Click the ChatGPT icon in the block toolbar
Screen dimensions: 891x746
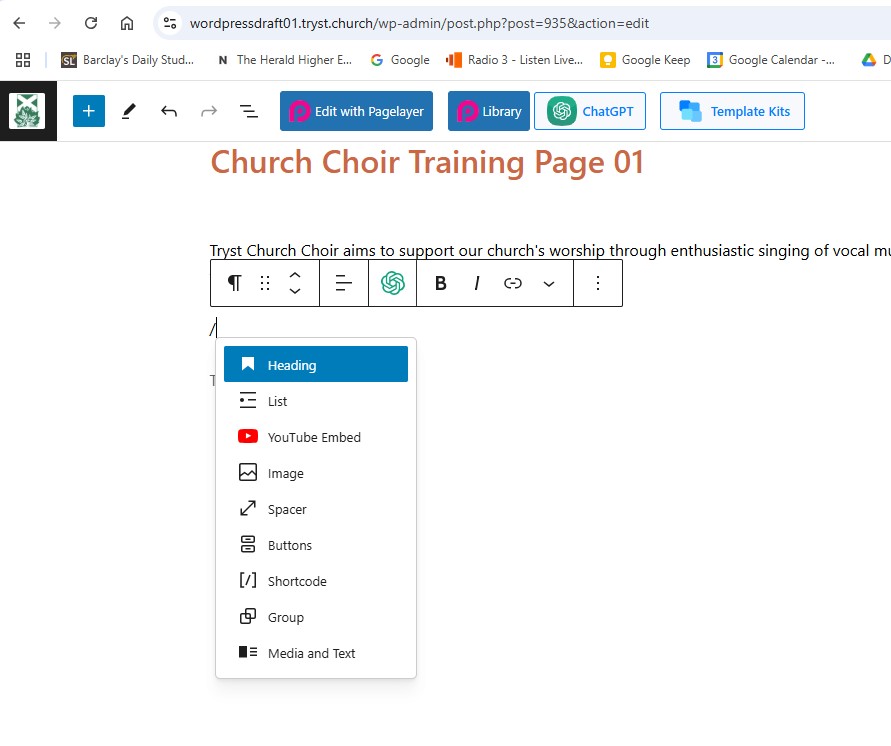click(392, 283)
